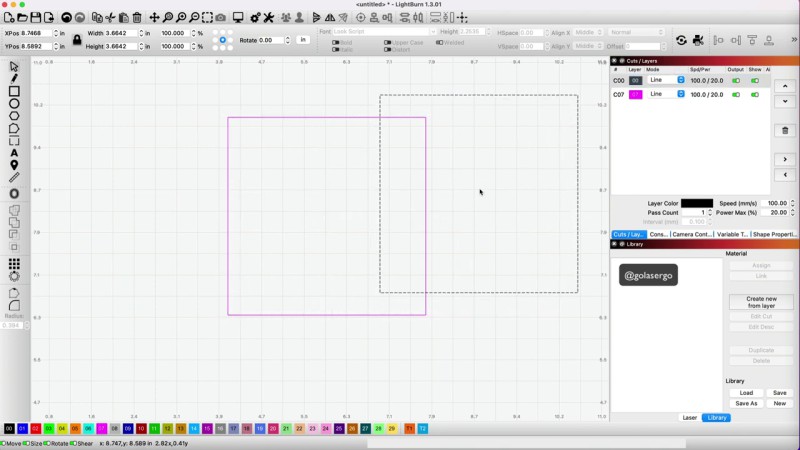Toggle Show switch for layer C07
The image size is (800, 450).
[x=755, y=94]
